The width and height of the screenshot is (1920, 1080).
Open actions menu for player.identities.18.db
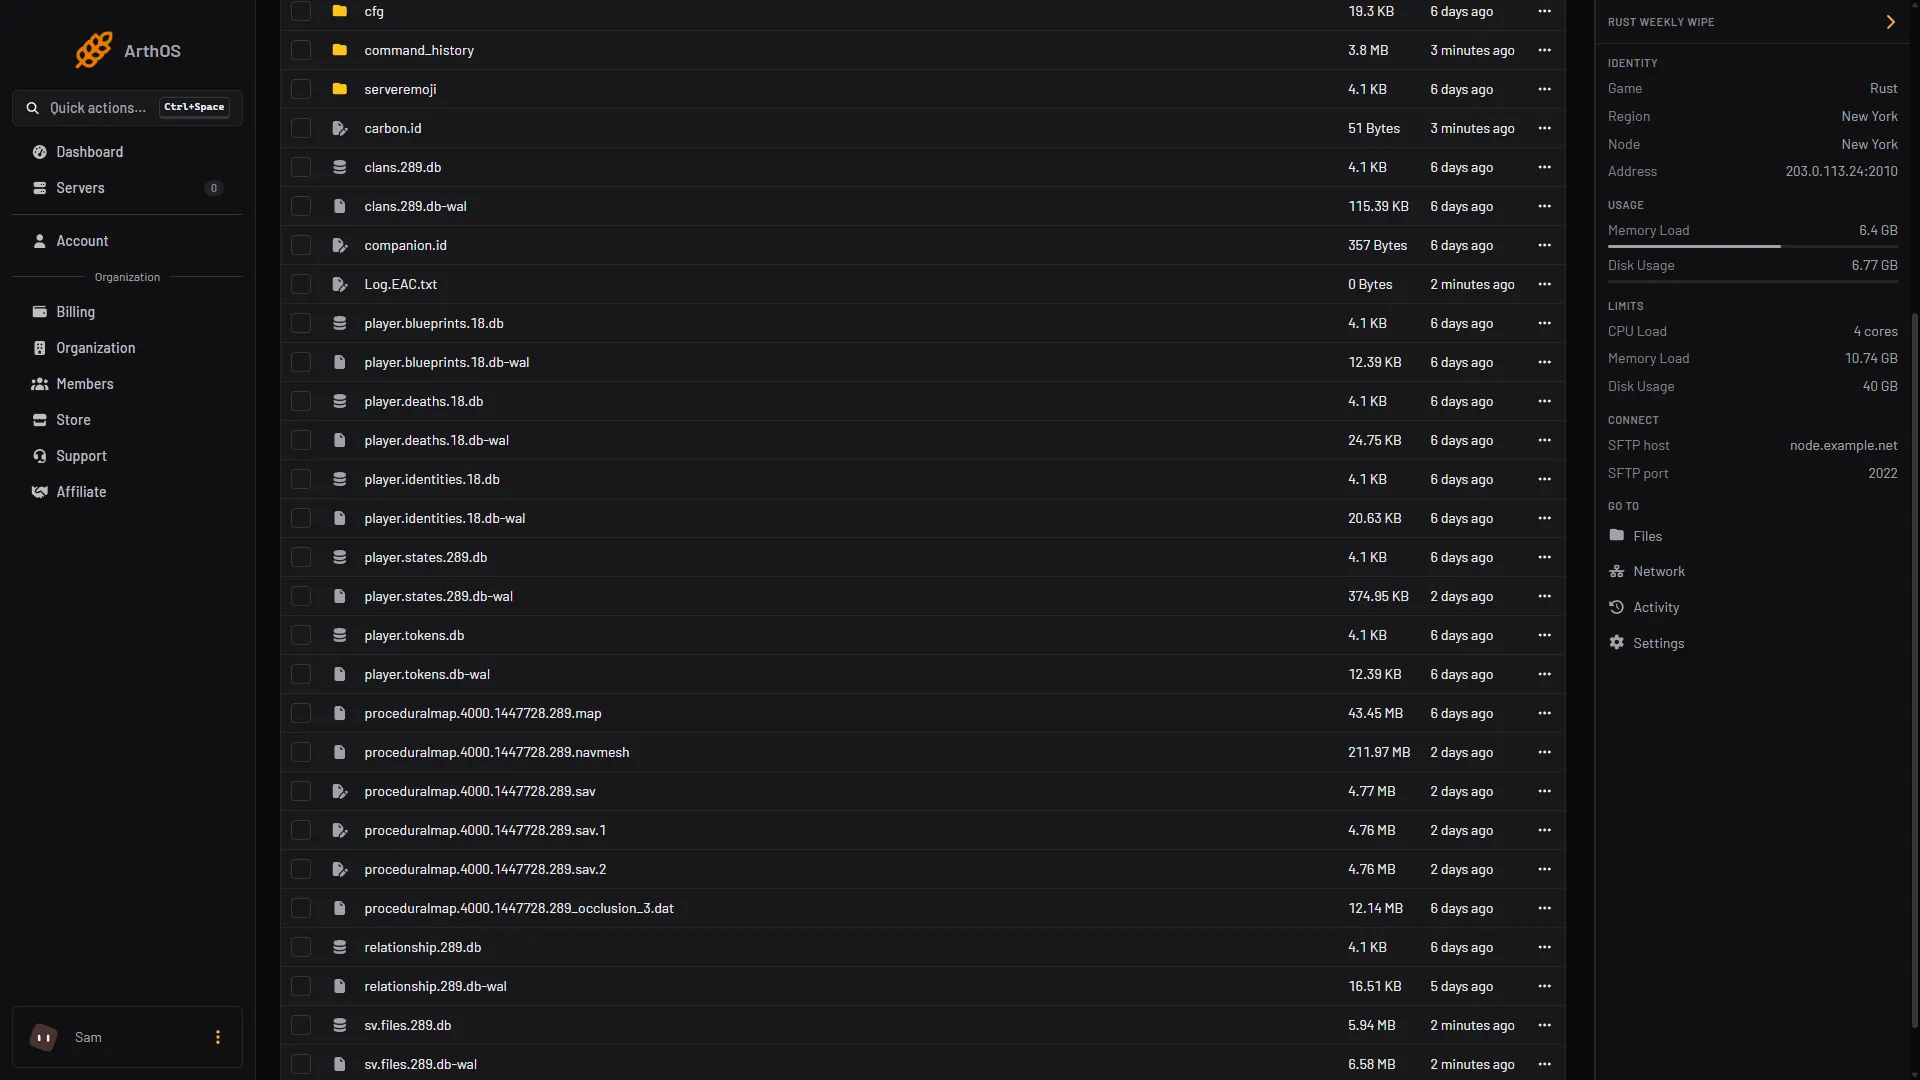[x=1545, y=479]
